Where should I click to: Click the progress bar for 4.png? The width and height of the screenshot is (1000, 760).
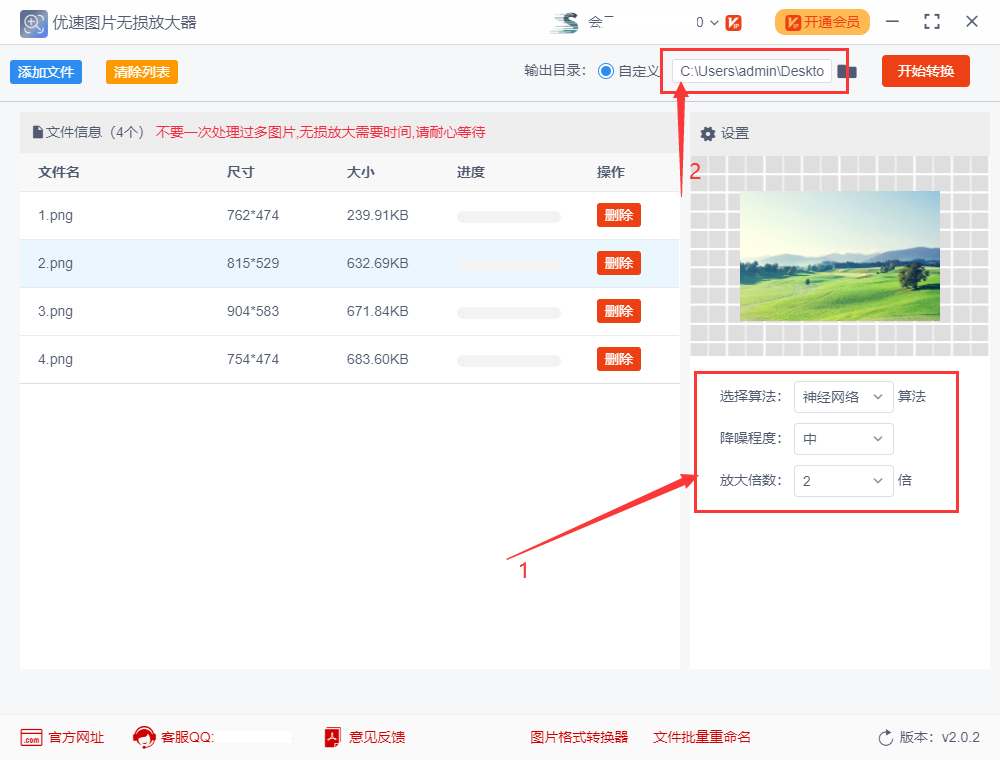pos(509,361)
